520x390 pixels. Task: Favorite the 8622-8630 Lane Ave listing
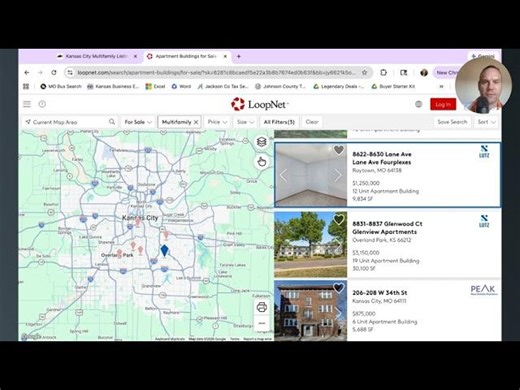(x=339, y=150)
